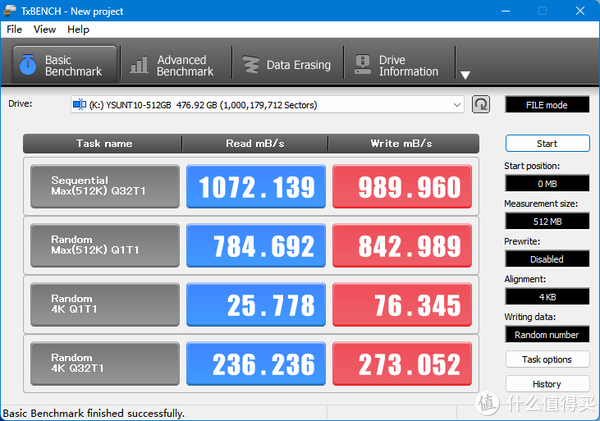
Task: Refresh the drive list
Action: pyautogui.click(x=481, y=104)
